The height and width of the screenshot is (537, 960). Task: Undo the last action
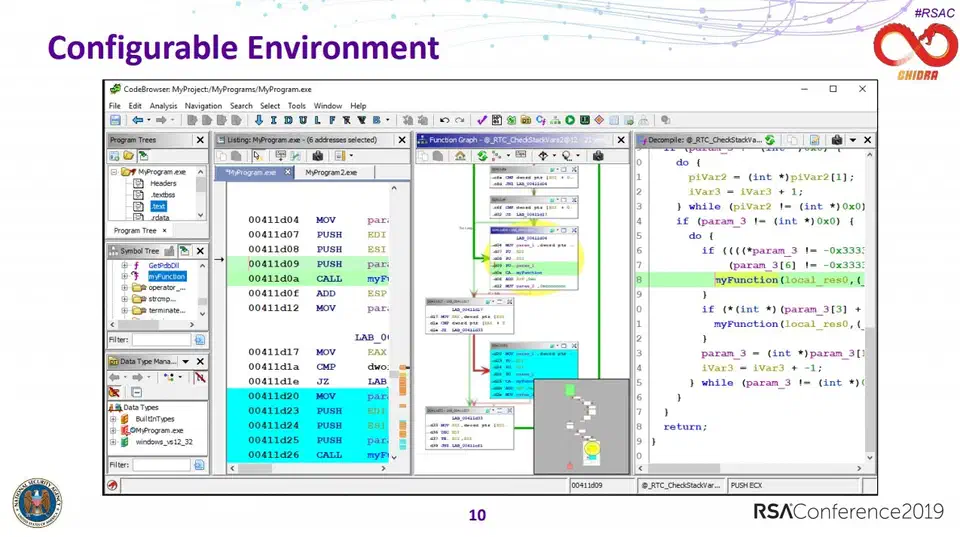pyautogui.click(x=445, y=121)
